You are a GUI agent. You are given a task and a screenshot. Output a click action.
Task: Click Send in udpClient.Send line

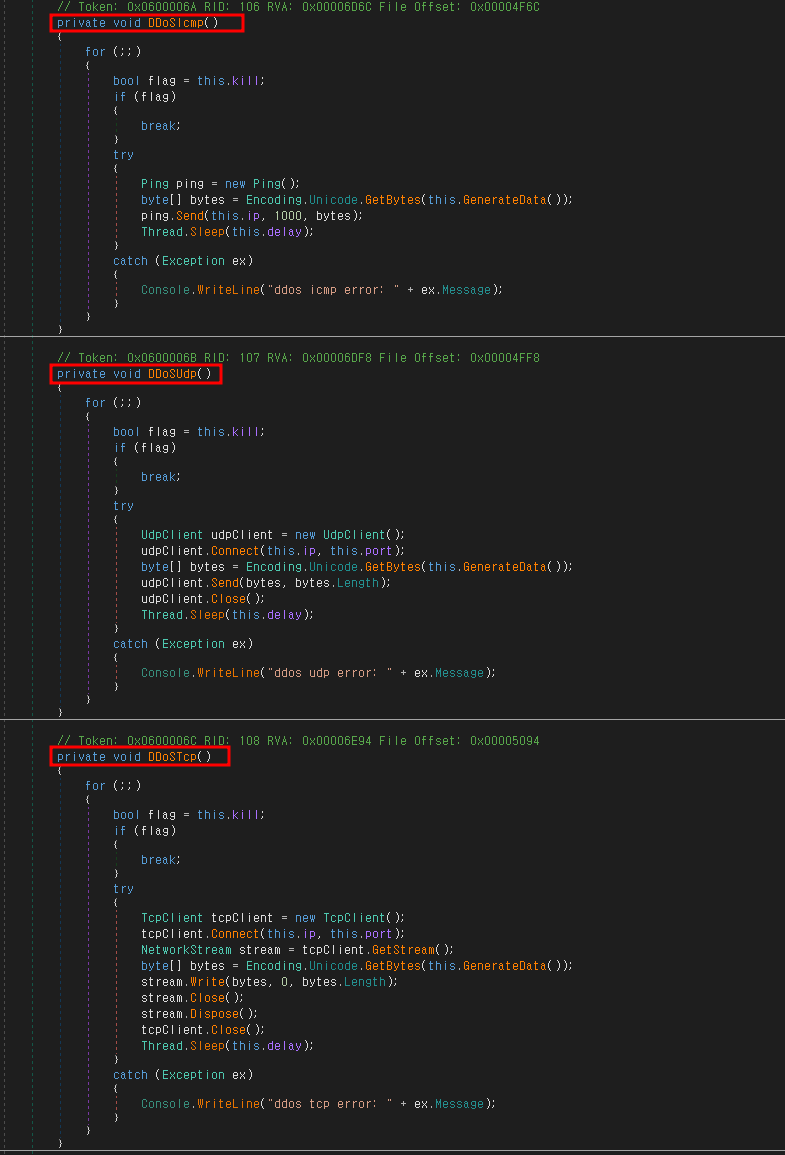(x=225, y=583)
